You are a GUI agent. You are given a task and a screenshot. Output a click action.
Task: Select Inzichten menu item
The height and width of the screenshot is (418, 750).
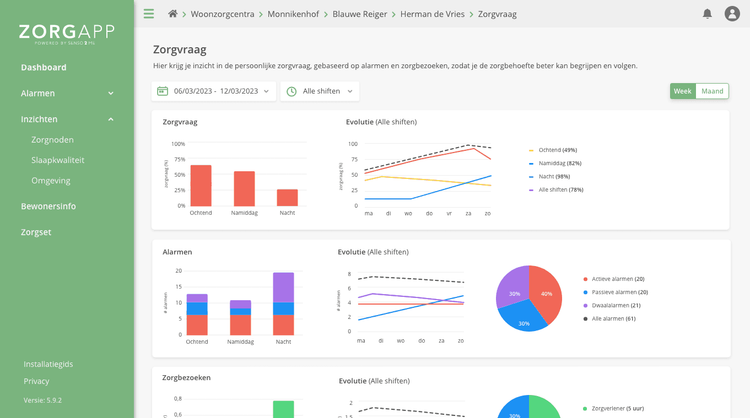click(x=39, y=119)
